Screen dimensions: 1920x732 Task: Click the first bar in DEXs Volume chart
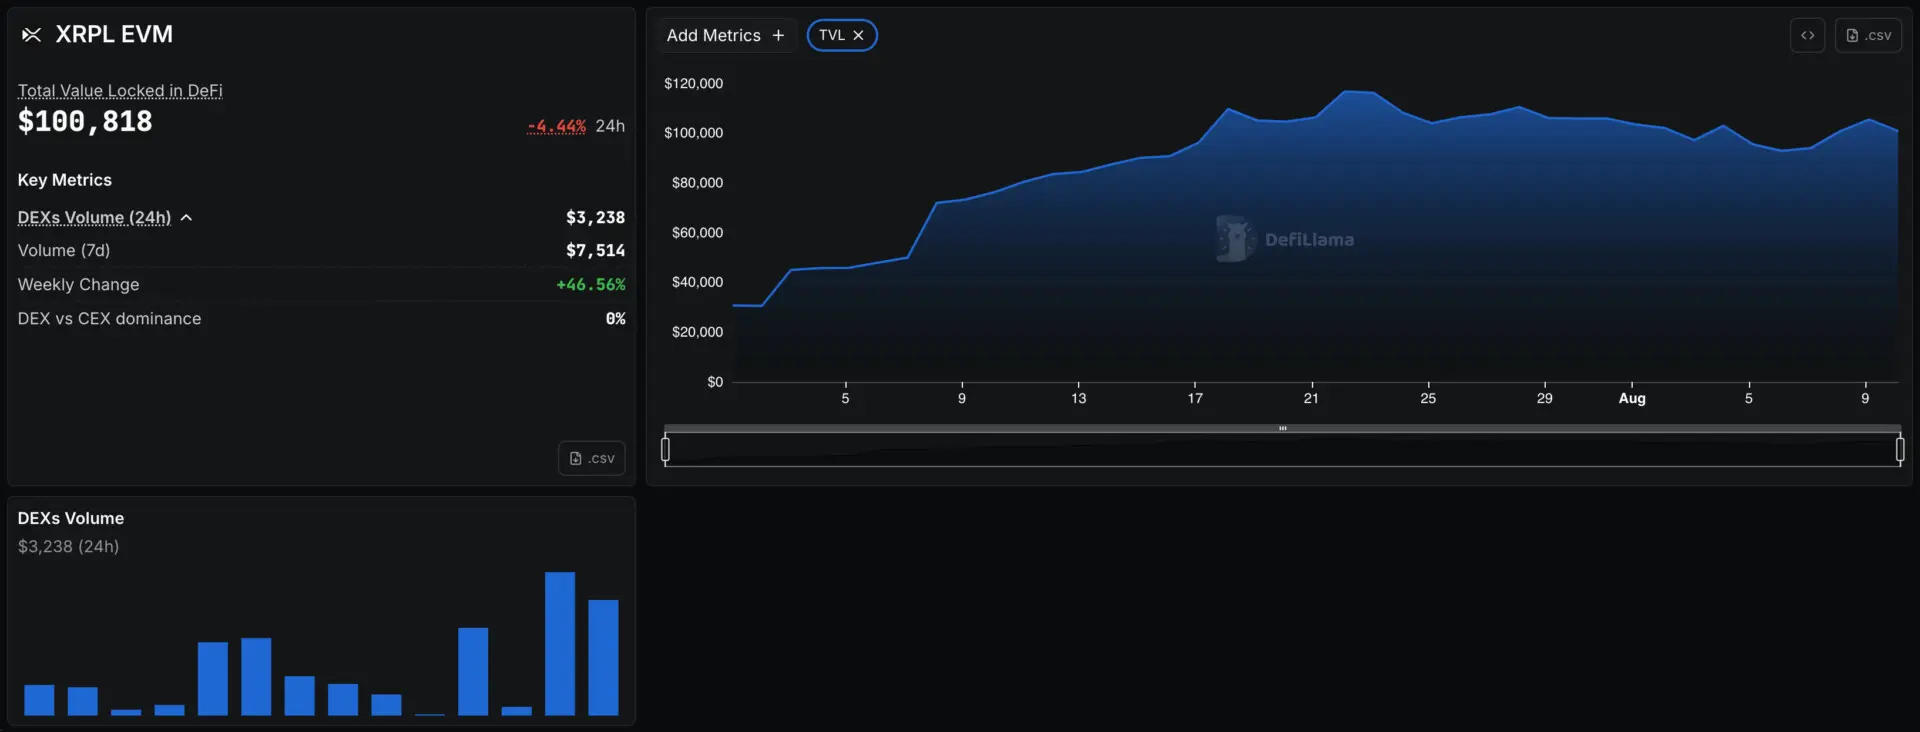[x=39, y=700]
